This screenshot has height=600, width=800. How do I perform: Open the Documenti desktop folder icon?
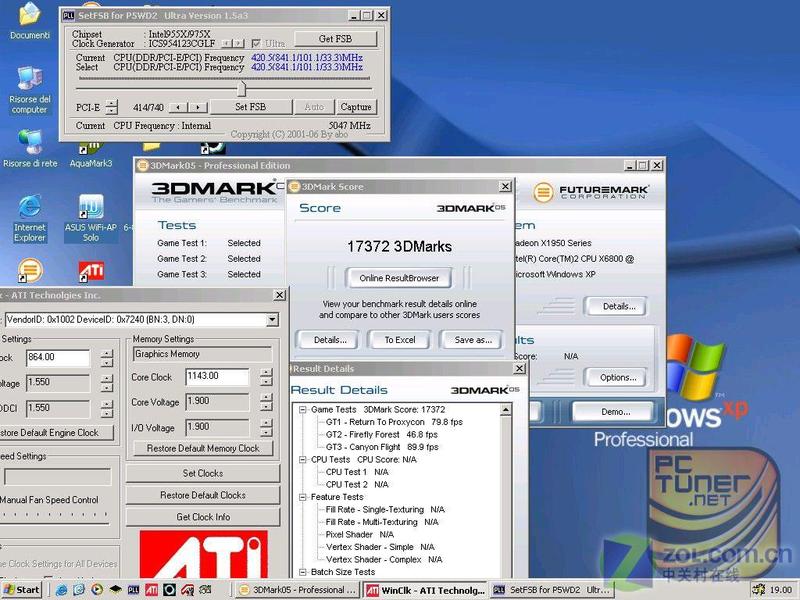[x=30, y=20]
